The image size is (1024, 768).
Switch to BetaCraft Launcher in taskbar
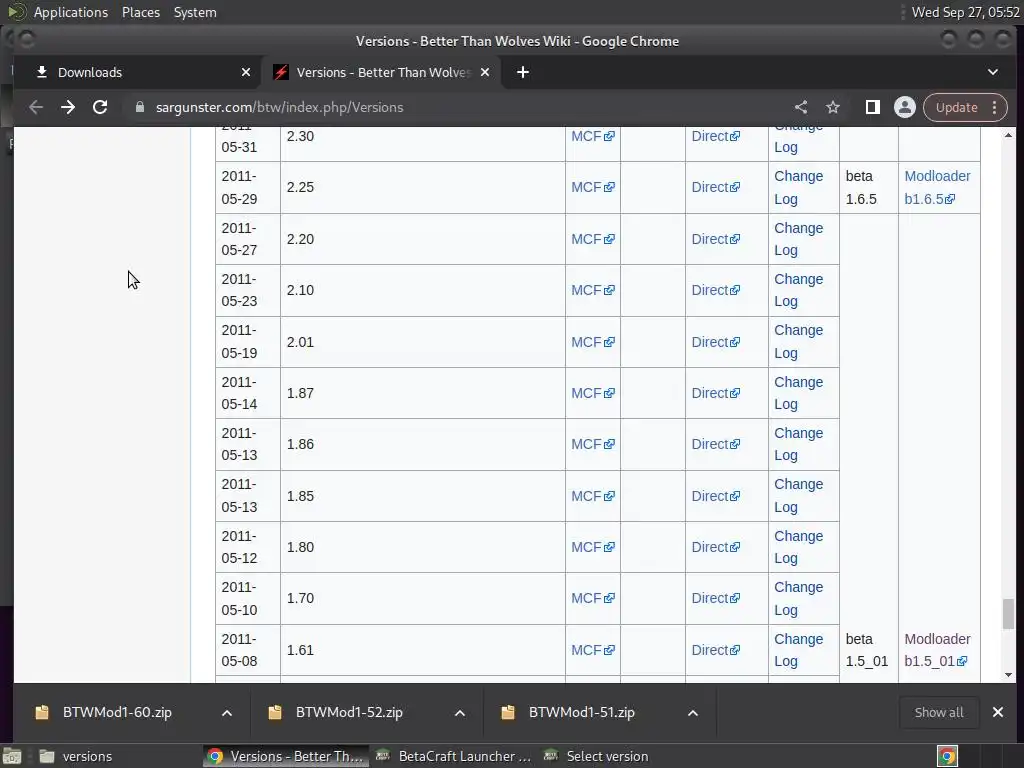453,756
